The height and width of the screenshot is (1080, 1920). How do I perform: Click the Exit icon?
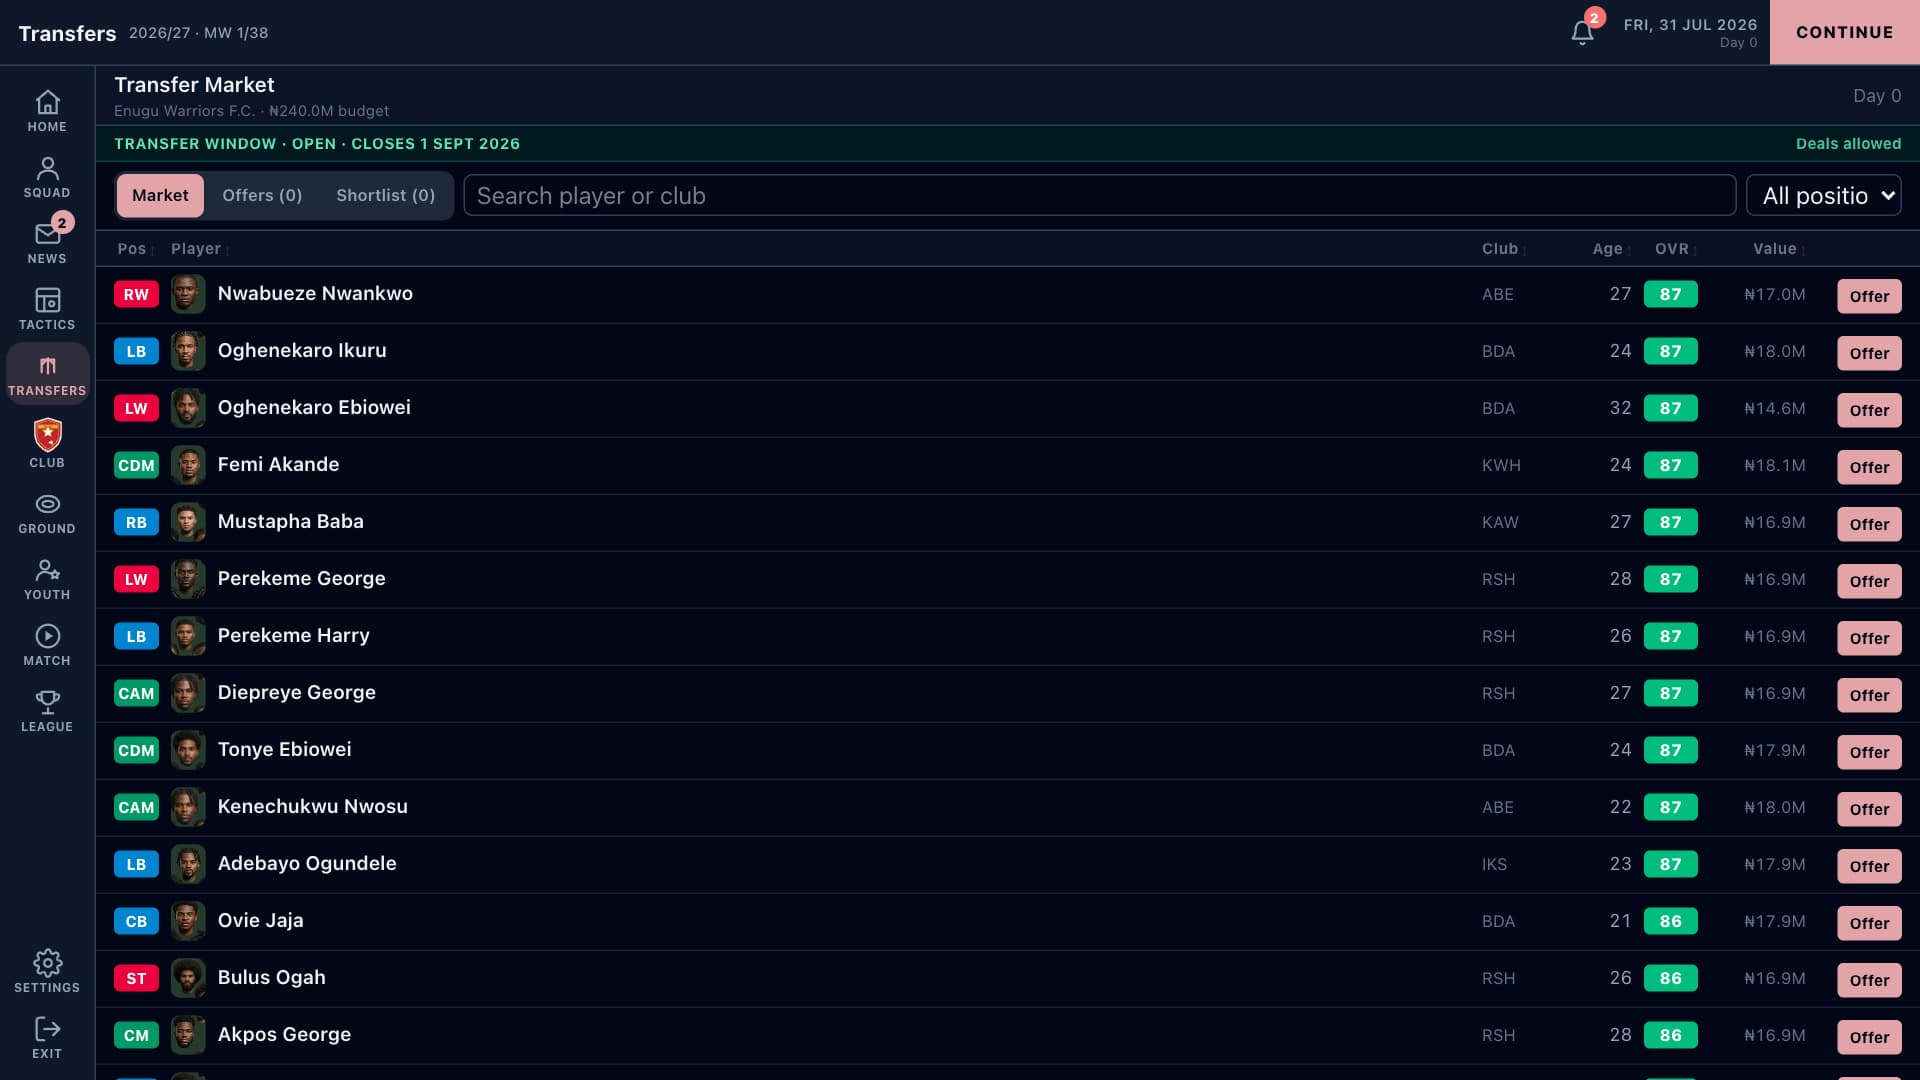[47, 1038]
